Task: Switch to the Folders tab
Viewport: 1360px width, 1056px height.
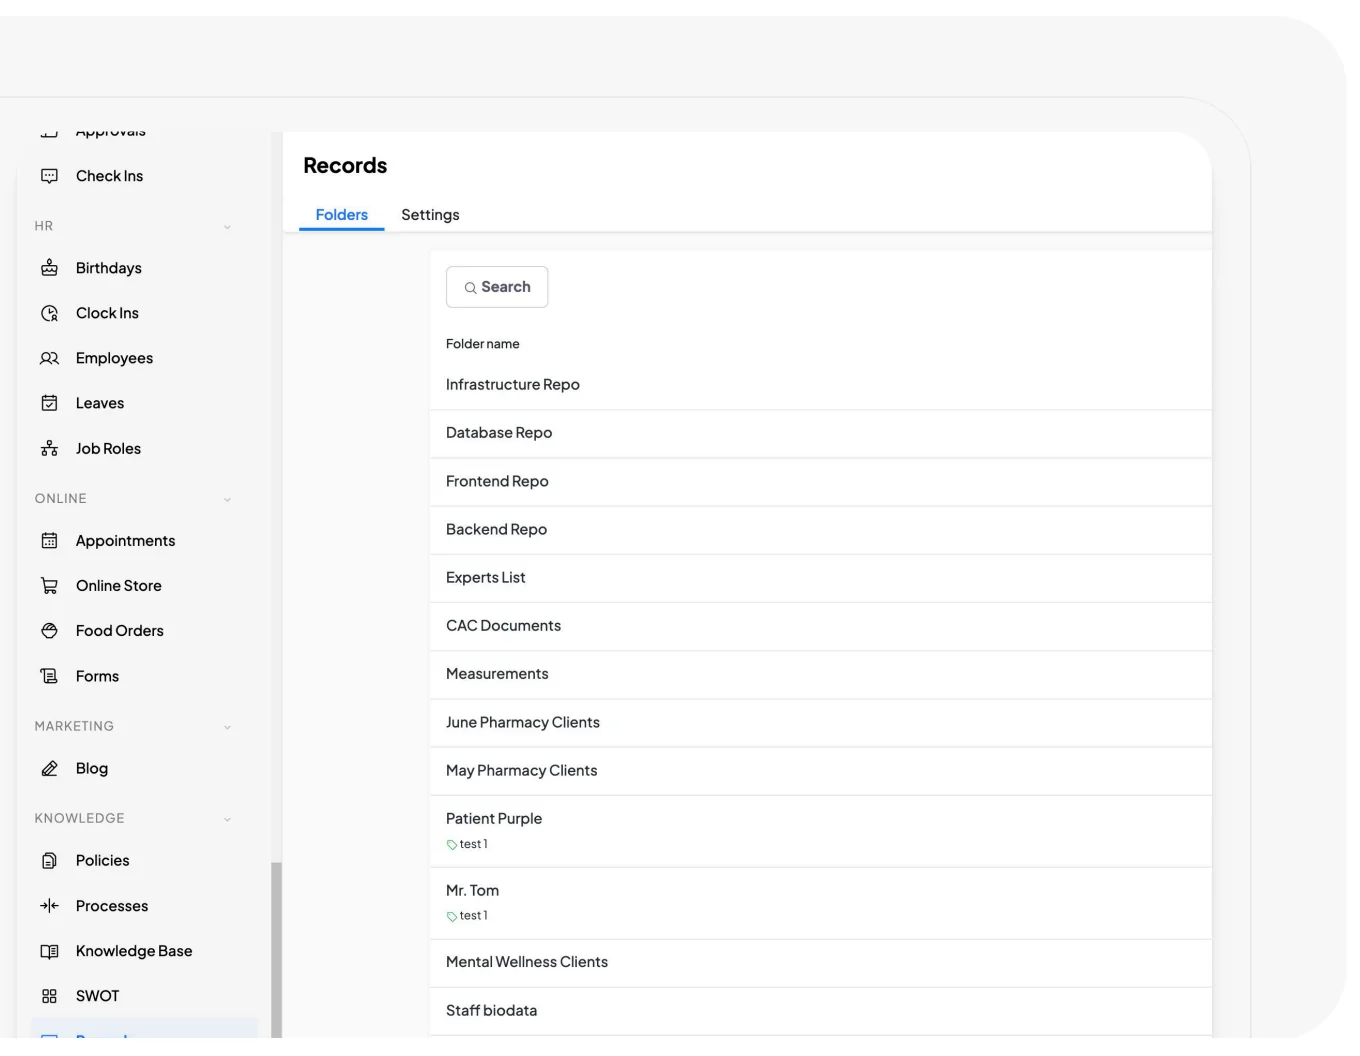Action: click(x=342, y=215)
